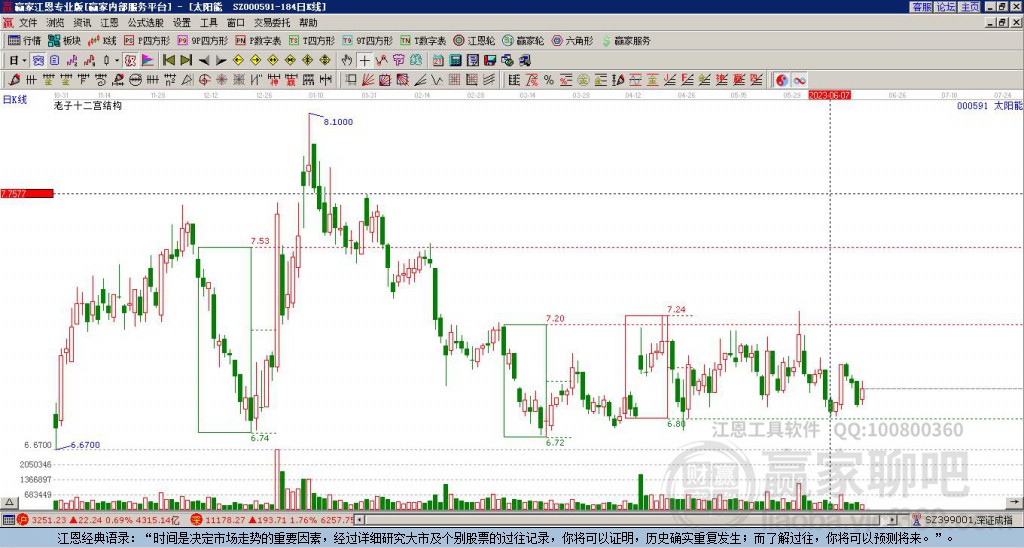
Task: Open the P数字表 number table
Action: [258, 40]
